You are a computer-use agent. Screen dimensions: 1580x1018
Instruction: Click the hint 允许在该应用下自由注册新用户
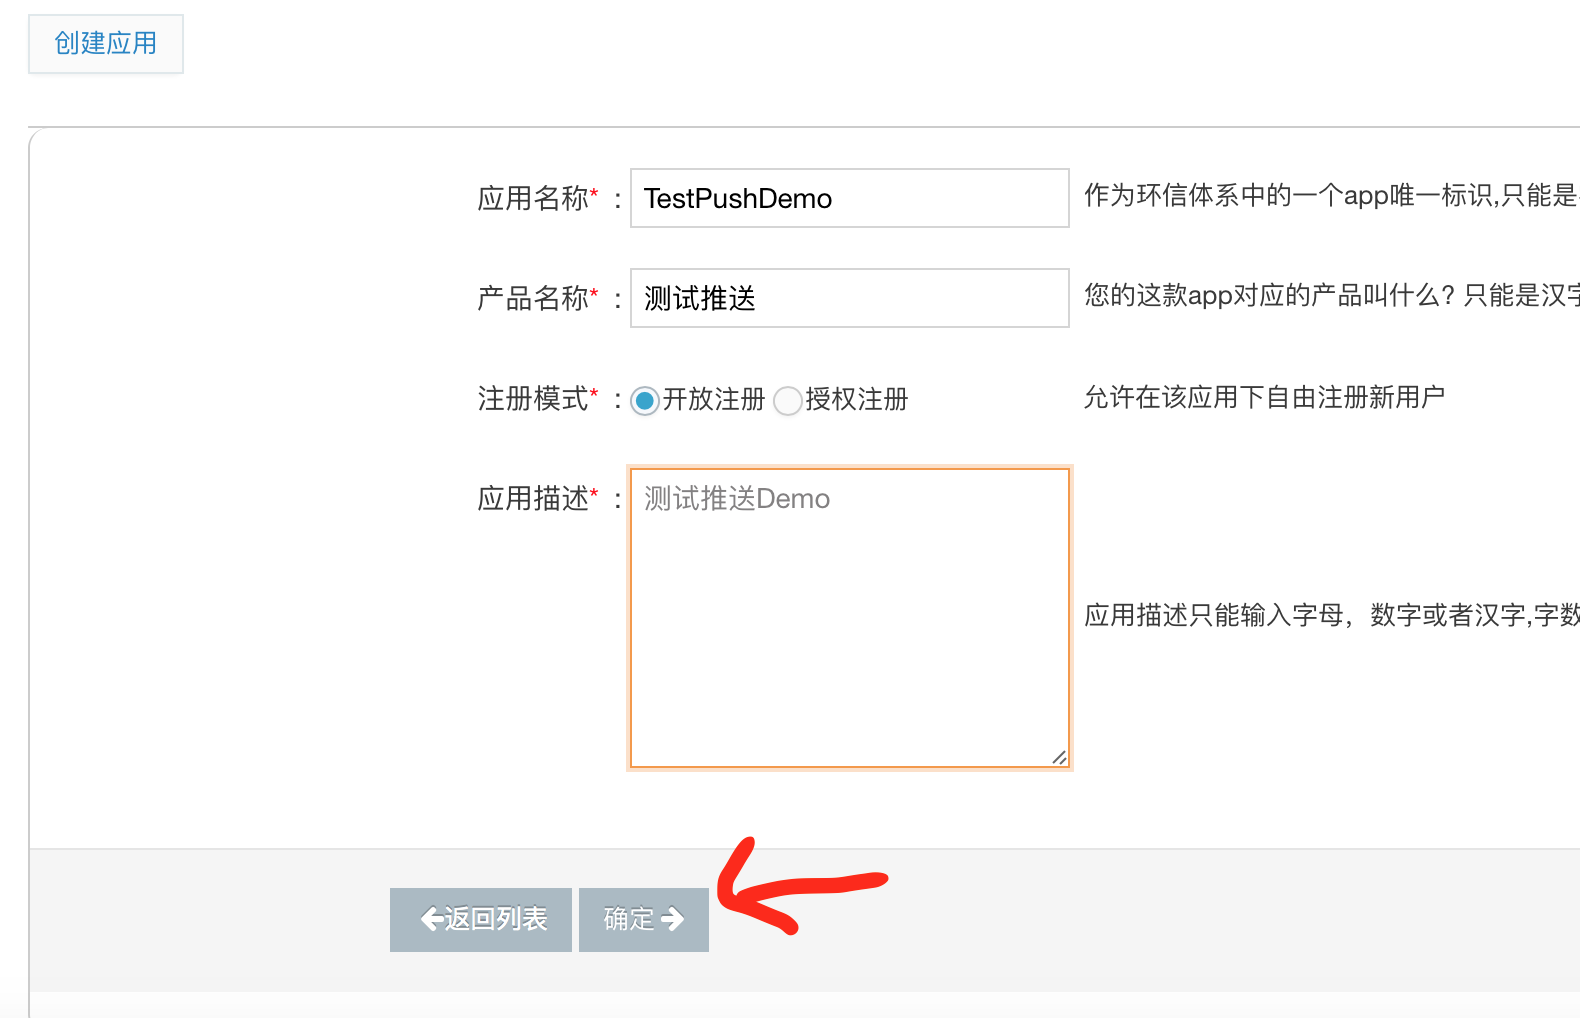(1264, 398)
